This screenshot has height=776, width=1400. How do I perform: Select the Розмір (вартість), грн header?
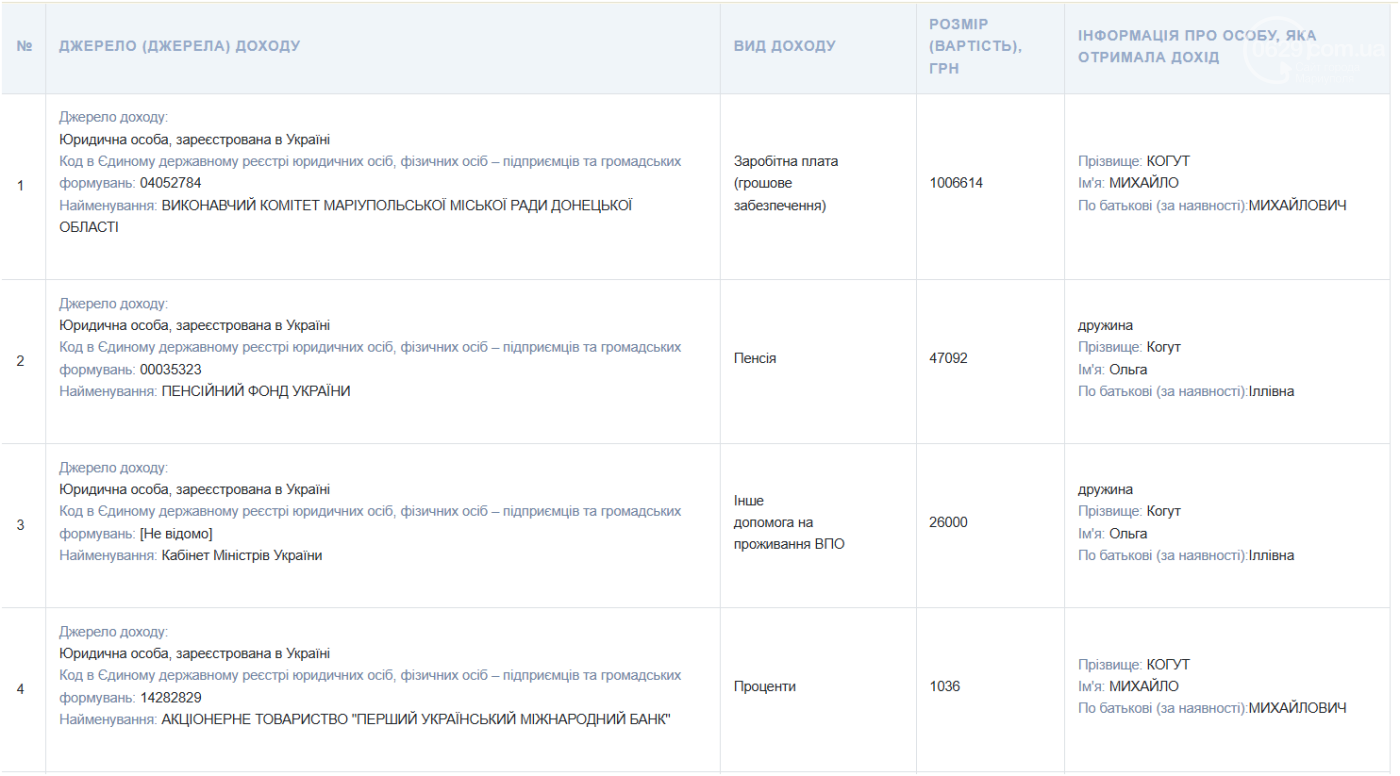pos(975,46)
